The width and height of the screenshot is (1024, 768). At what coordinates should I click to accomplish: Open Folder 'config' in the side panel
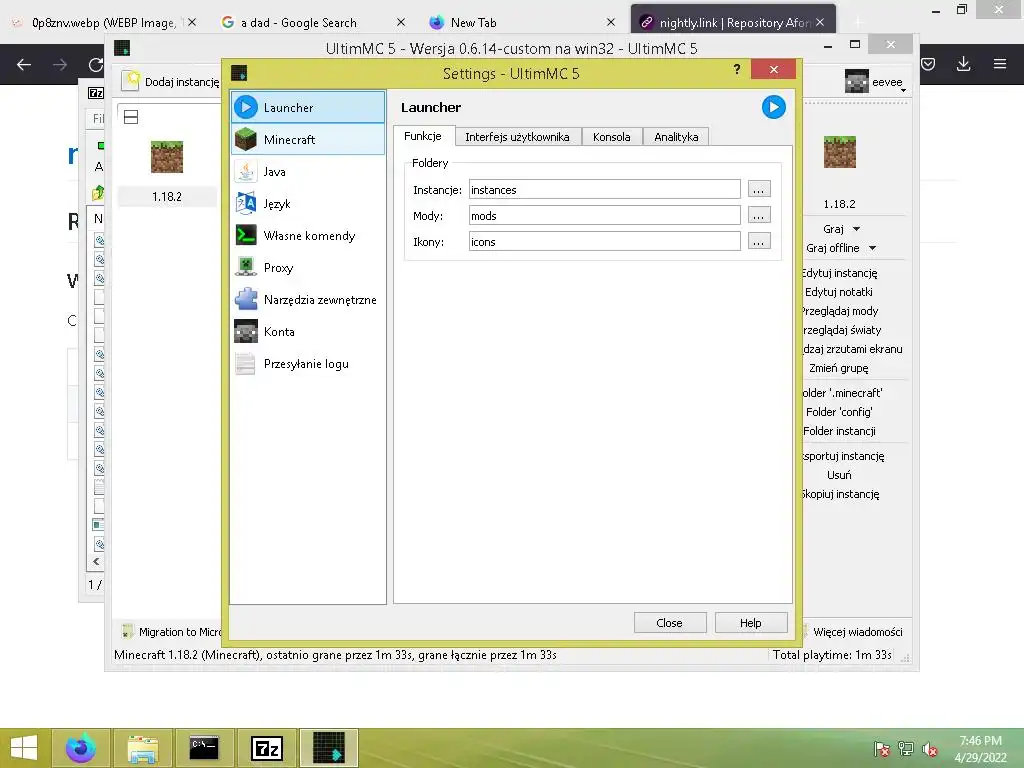pos(840,412)
